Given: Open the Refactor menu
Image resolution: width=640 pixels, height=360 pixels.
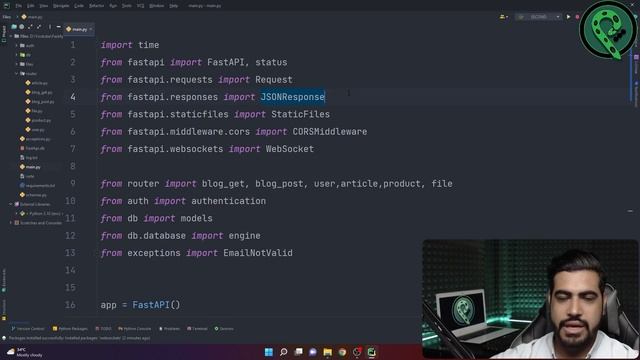Looking at the screenshot, I should pyautogui.click(x=97, y=6).
